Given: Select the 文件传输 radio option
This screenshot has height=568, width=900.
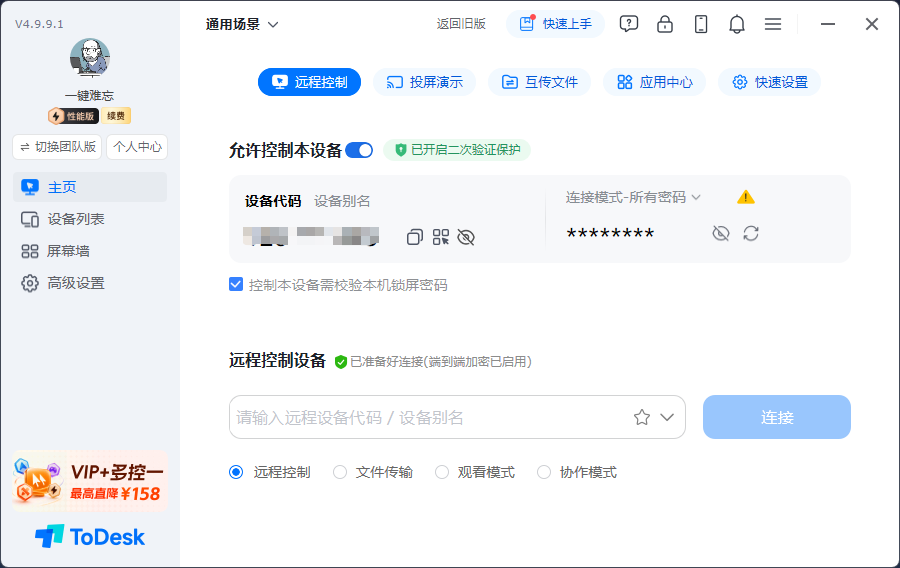Looking at the screenshot, I should click(340, 472).
